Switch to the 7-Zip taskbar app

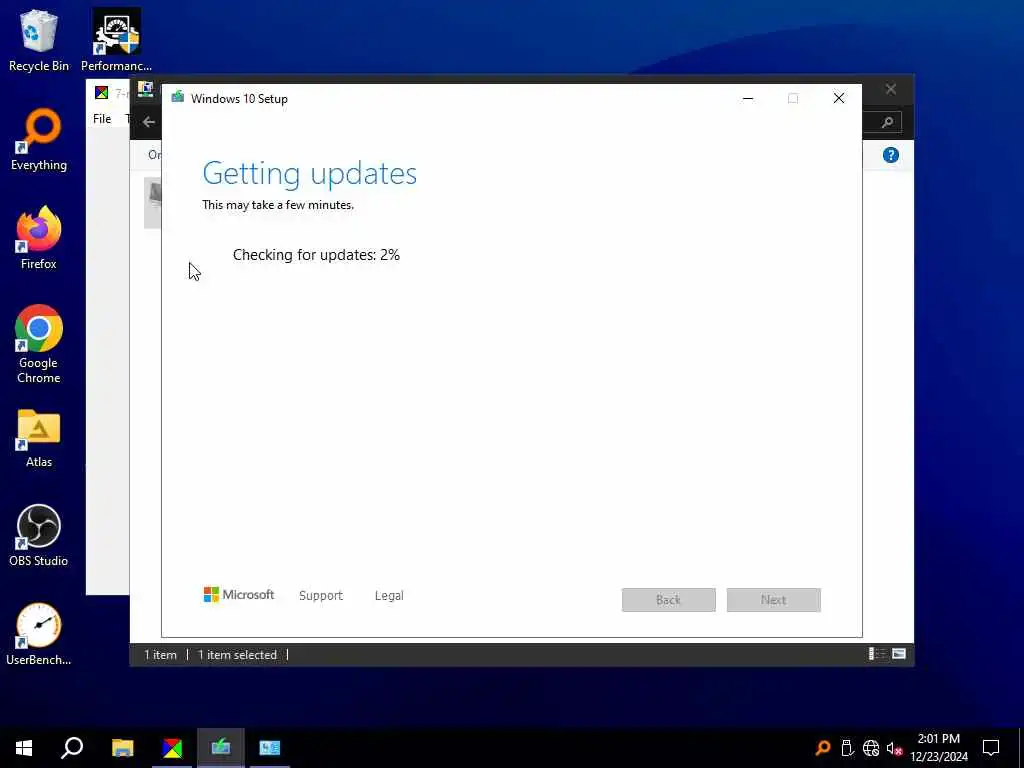click(172, 748)
